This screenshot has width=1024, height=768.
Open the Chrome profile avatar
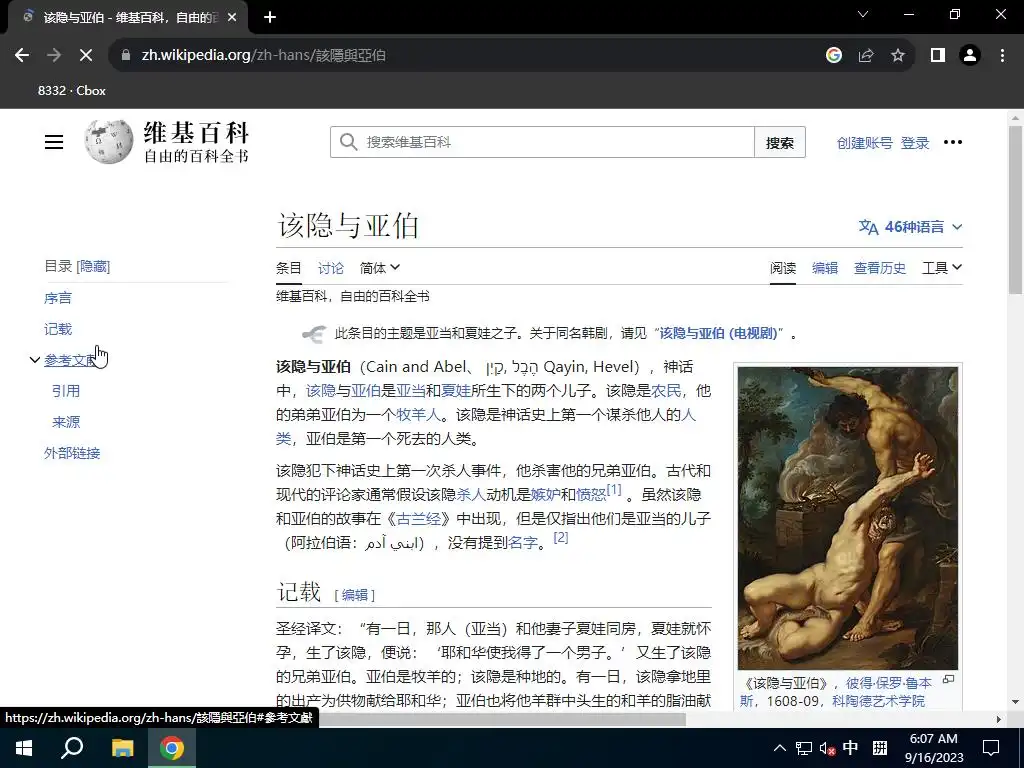coord(970,56)
